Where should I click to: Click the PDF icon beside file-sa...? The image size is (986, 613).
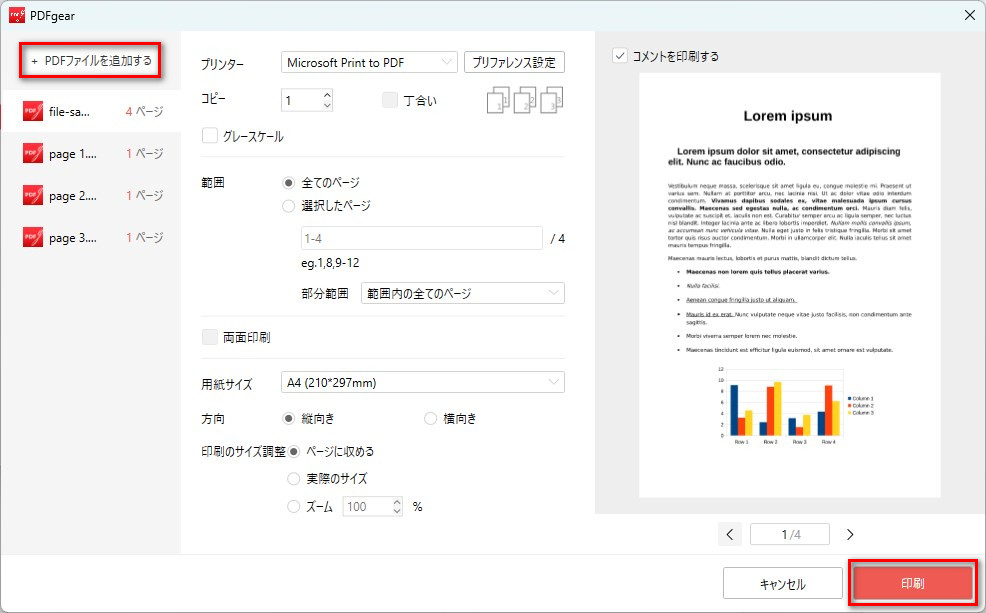click(x=33, y=112)
